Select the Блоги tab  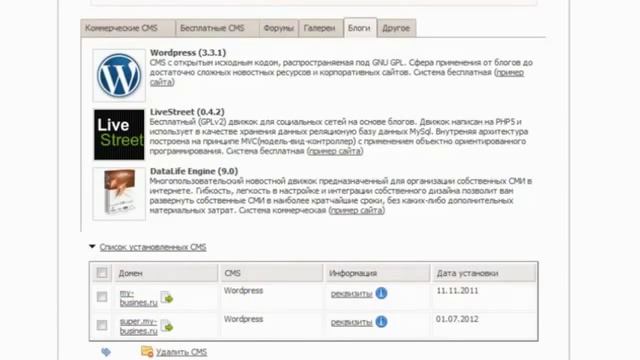click(x=360, y=28)
